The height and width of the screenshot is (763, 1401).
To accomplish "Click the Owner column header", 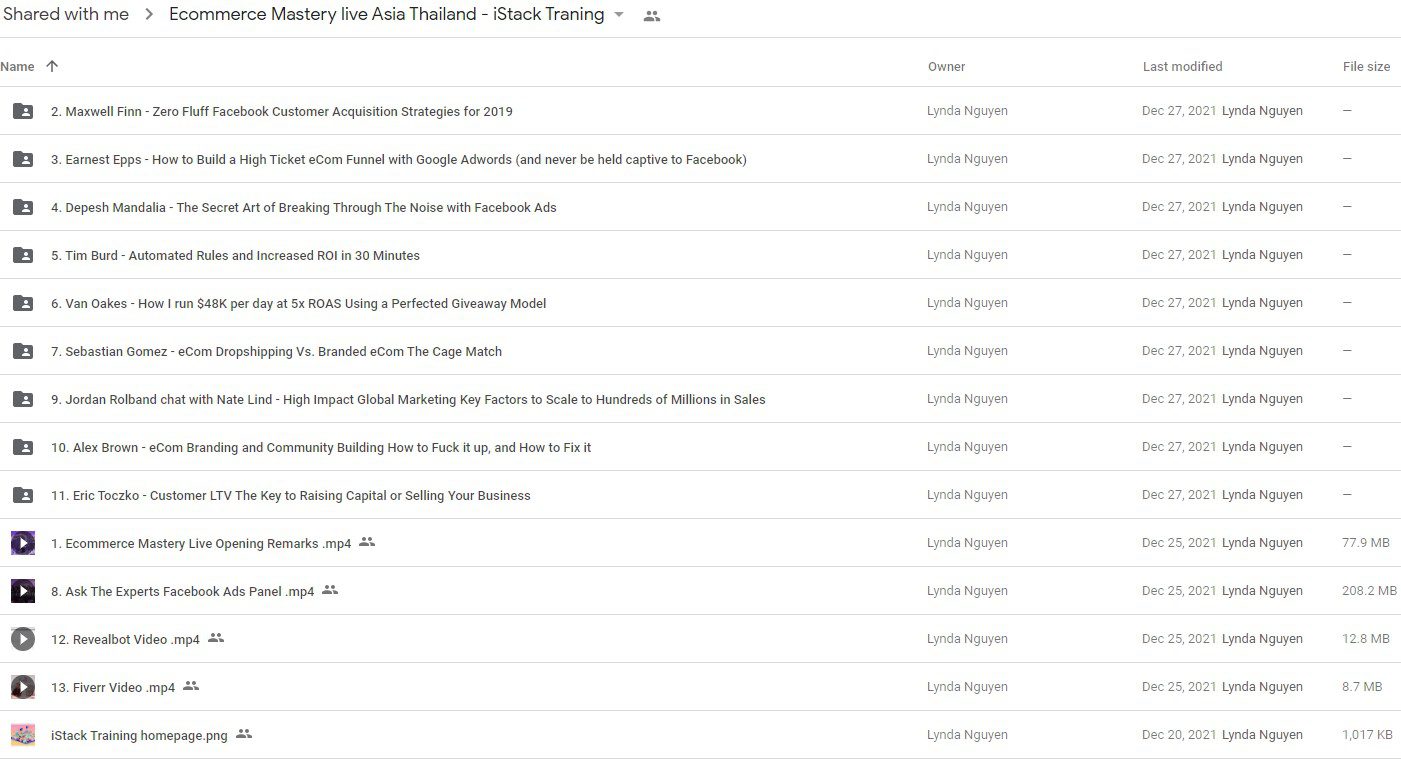I will click(x=946, y=67).
